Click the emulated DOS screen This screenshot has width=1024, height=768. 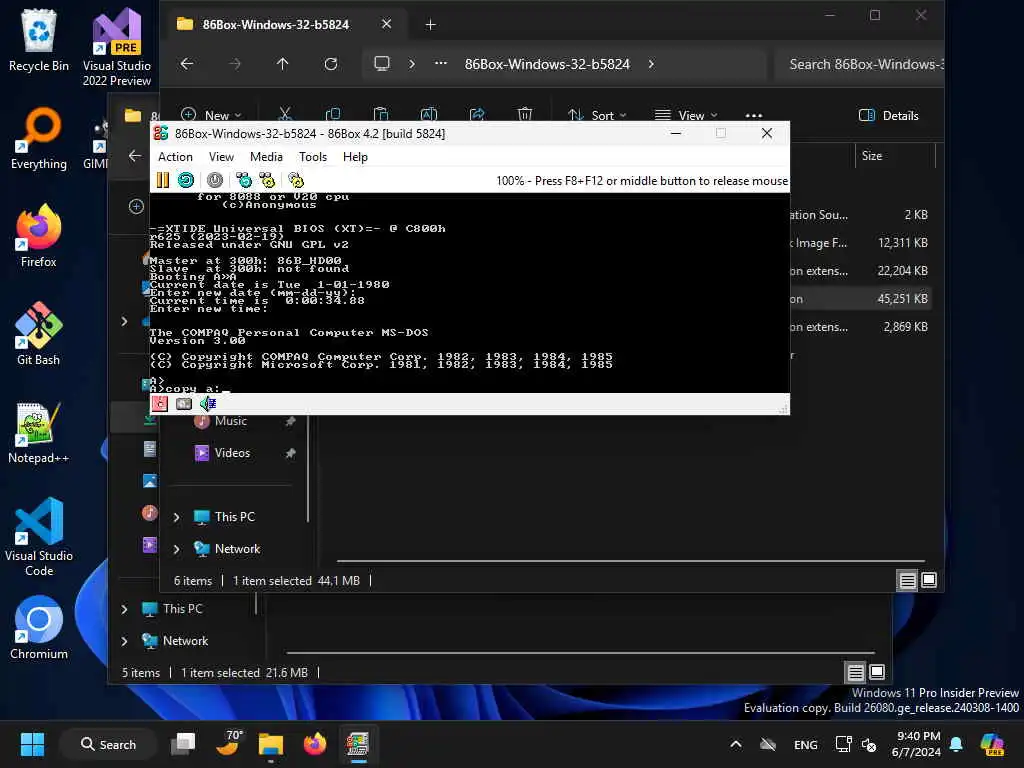point(470,293)
